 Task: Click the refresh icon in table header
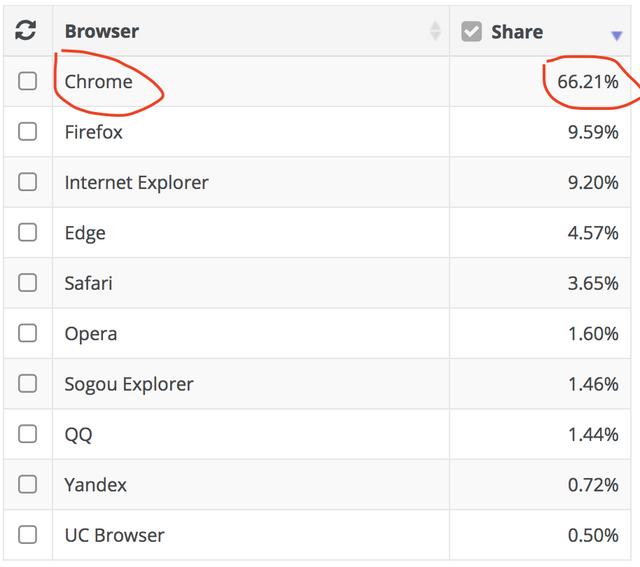click(26, 31)
